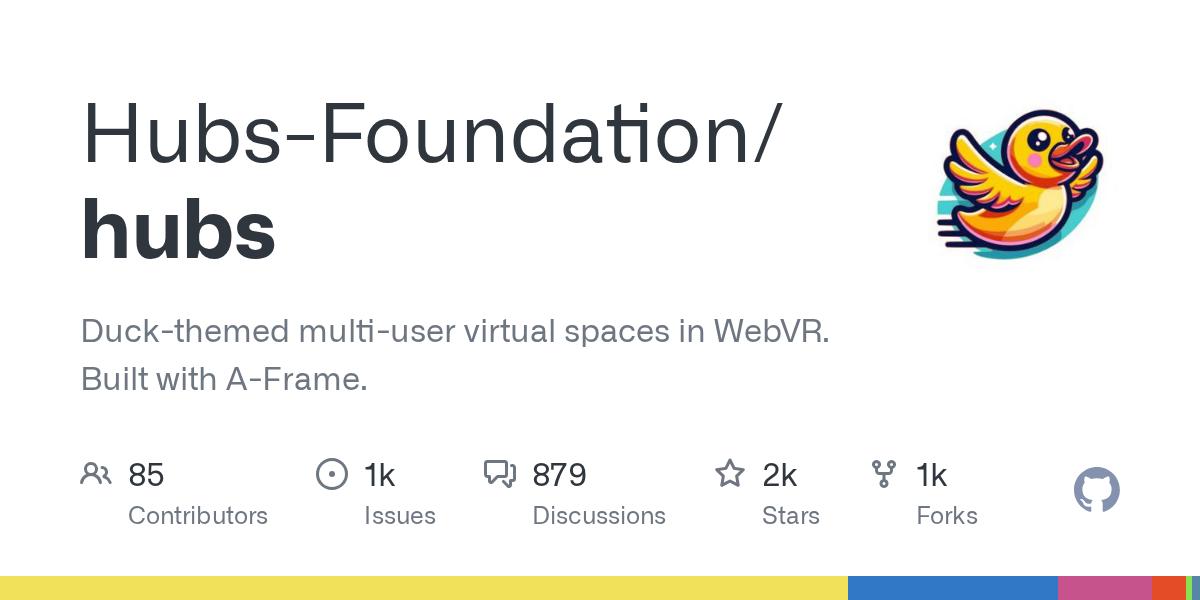
Task: Click the 879 discussions count
Action: pos(559,475)
